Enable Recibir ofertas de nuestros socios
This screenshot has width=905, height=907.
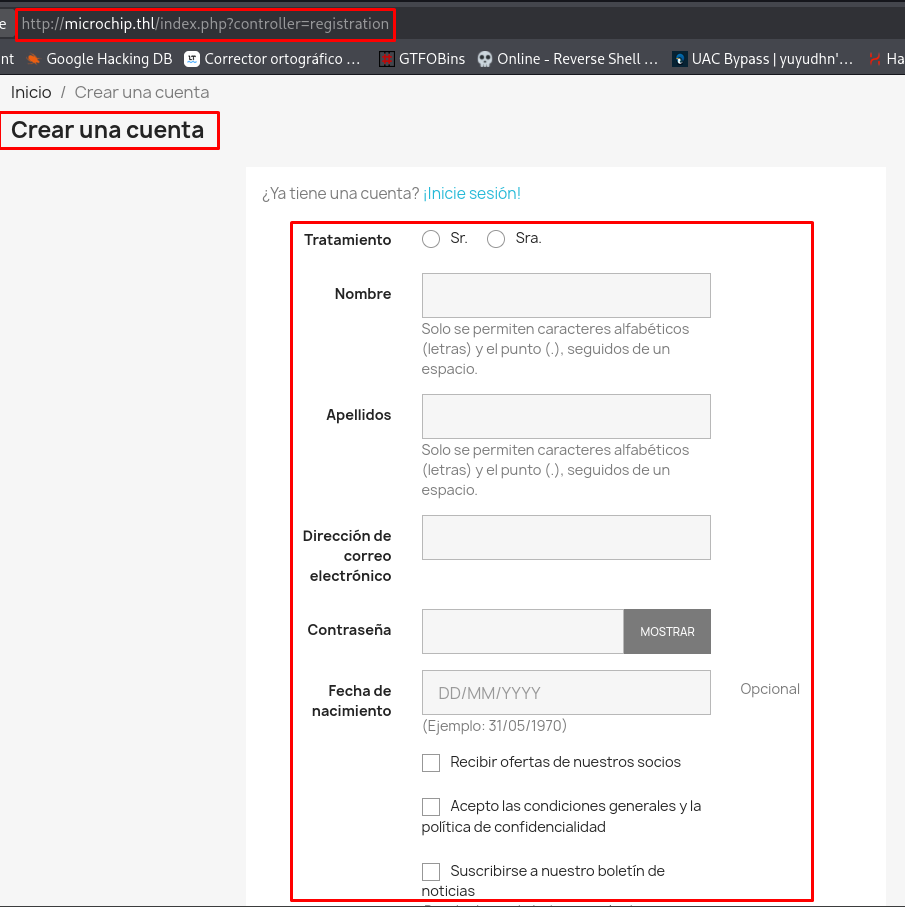pos(431,763)
